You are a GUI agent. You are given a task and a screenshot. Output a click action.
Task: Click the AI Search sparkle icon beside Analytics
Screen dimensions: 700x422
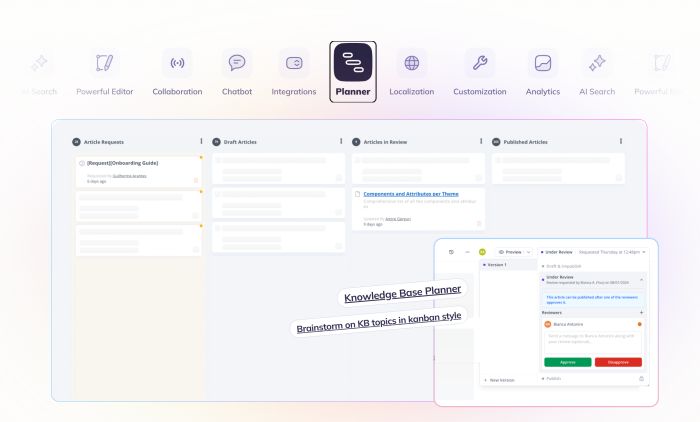597,63
